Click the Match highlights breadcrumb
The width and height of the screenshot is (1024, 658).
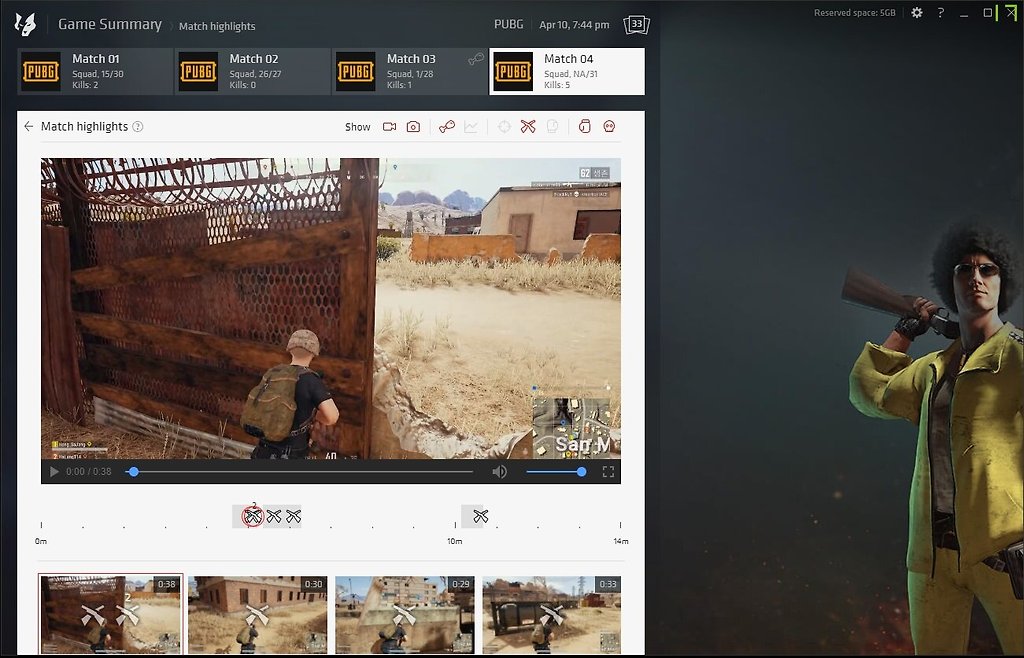click(217, 26)
